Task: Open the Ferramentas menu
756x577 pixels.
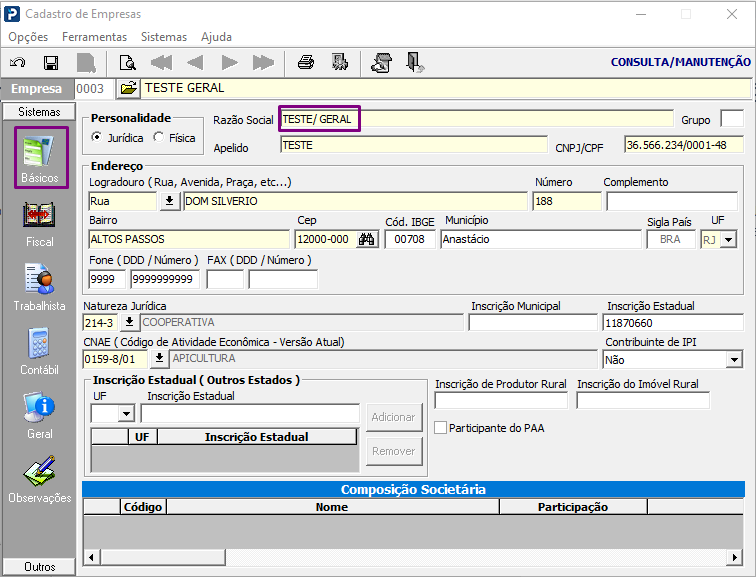Action: click(x=94, y=37)
